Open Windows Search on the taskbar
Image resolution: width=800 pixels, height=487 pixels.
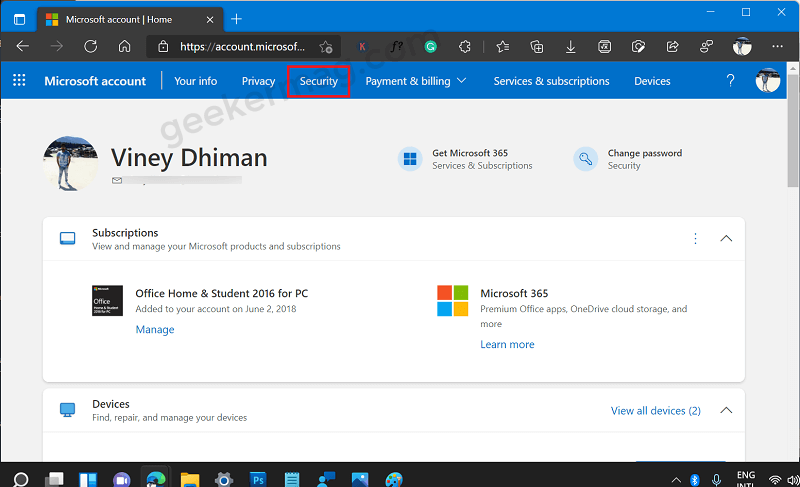(20, 479)
